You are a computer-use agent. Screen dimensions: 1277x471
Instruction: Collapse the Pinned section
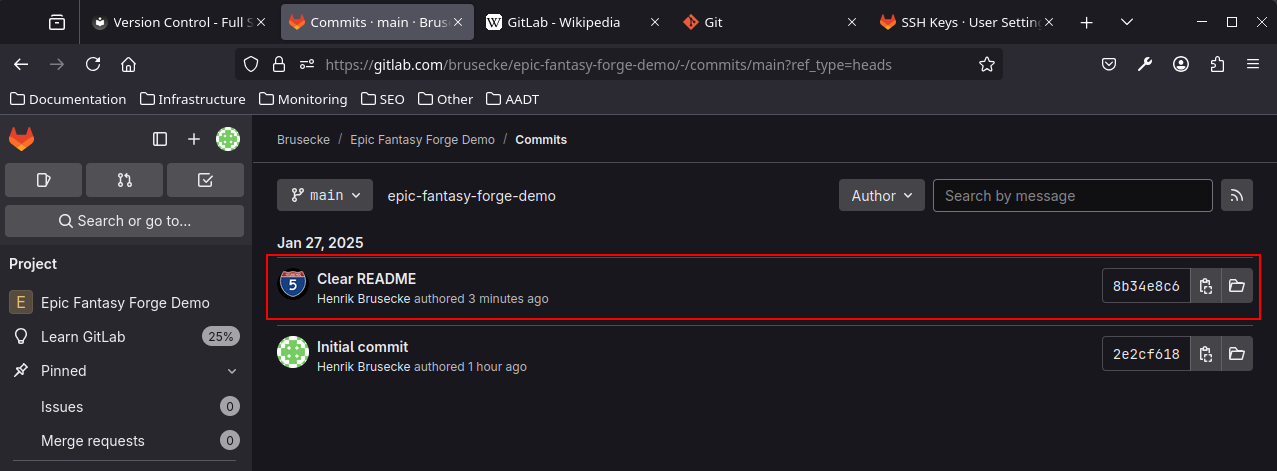[x=232, y=371]
